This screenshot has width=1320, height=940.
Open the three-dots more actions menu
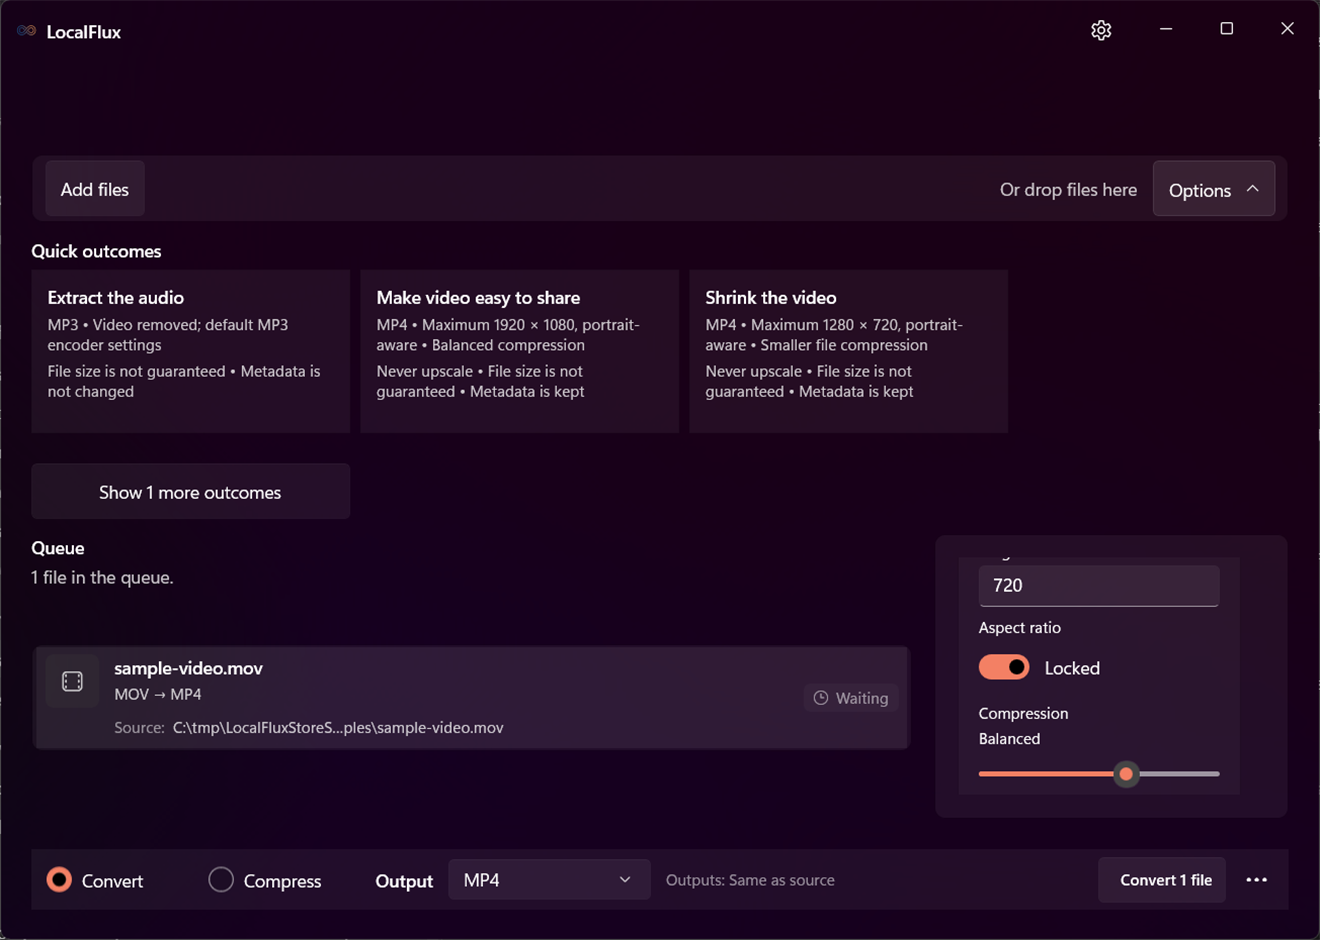1257,880
